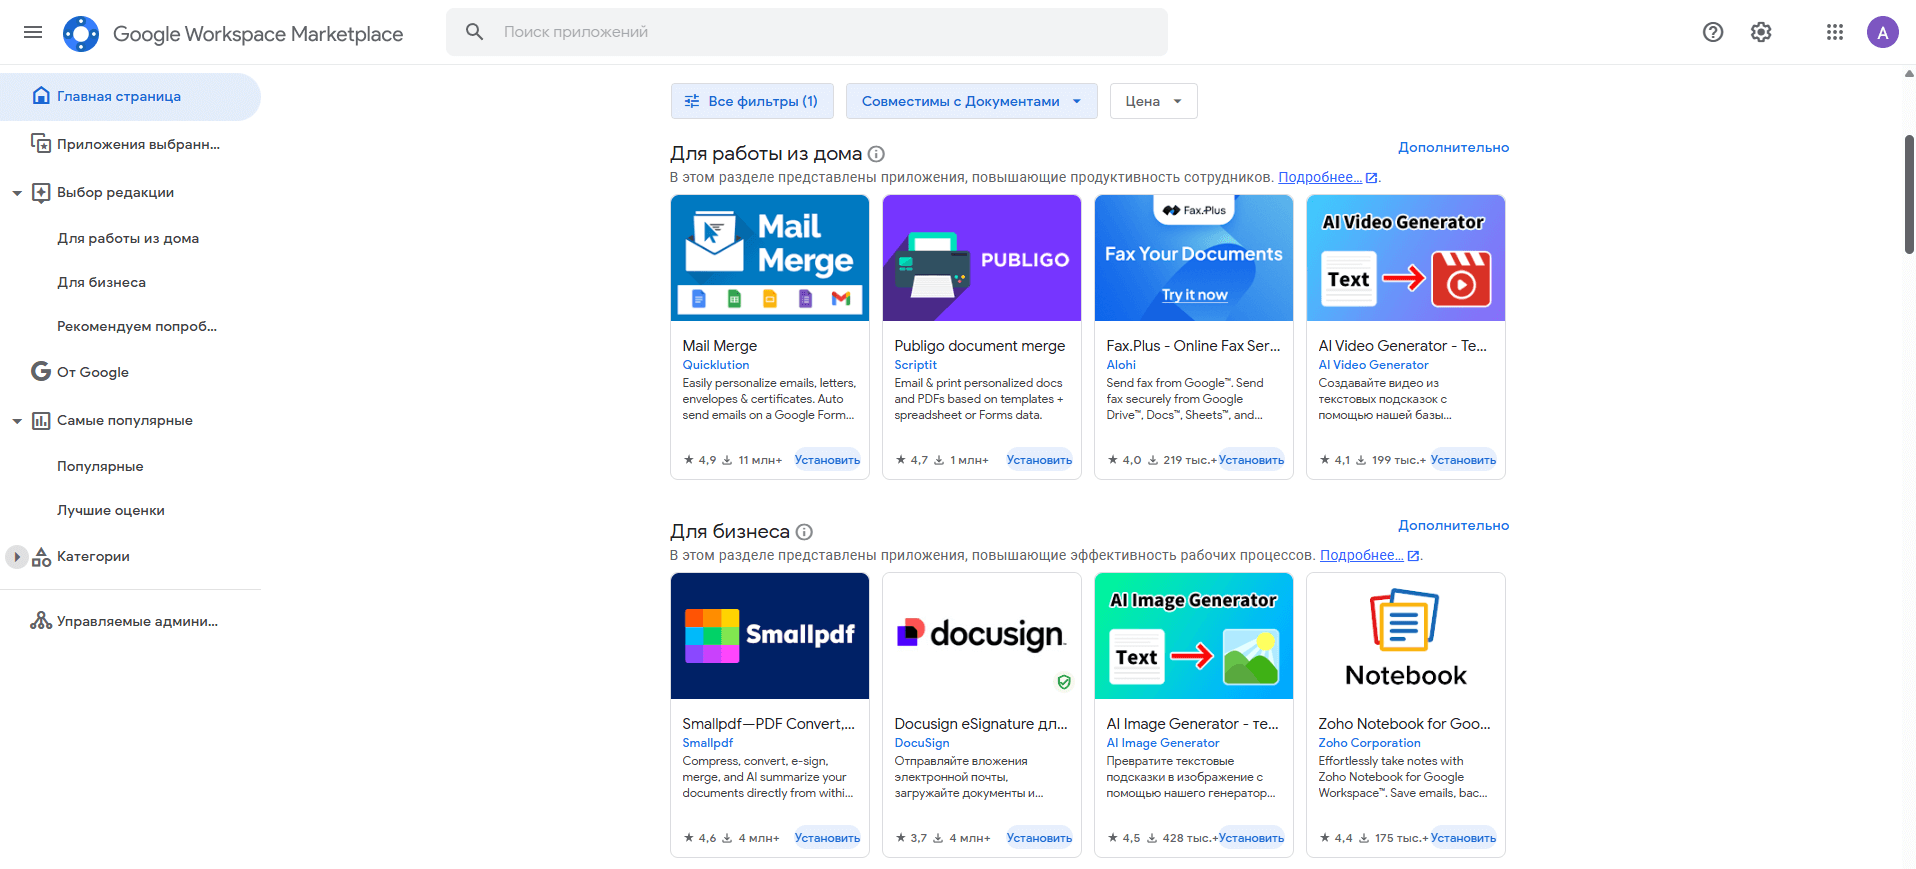Open the help question mark icon
1916x869 pixels.
[1713, 32]
